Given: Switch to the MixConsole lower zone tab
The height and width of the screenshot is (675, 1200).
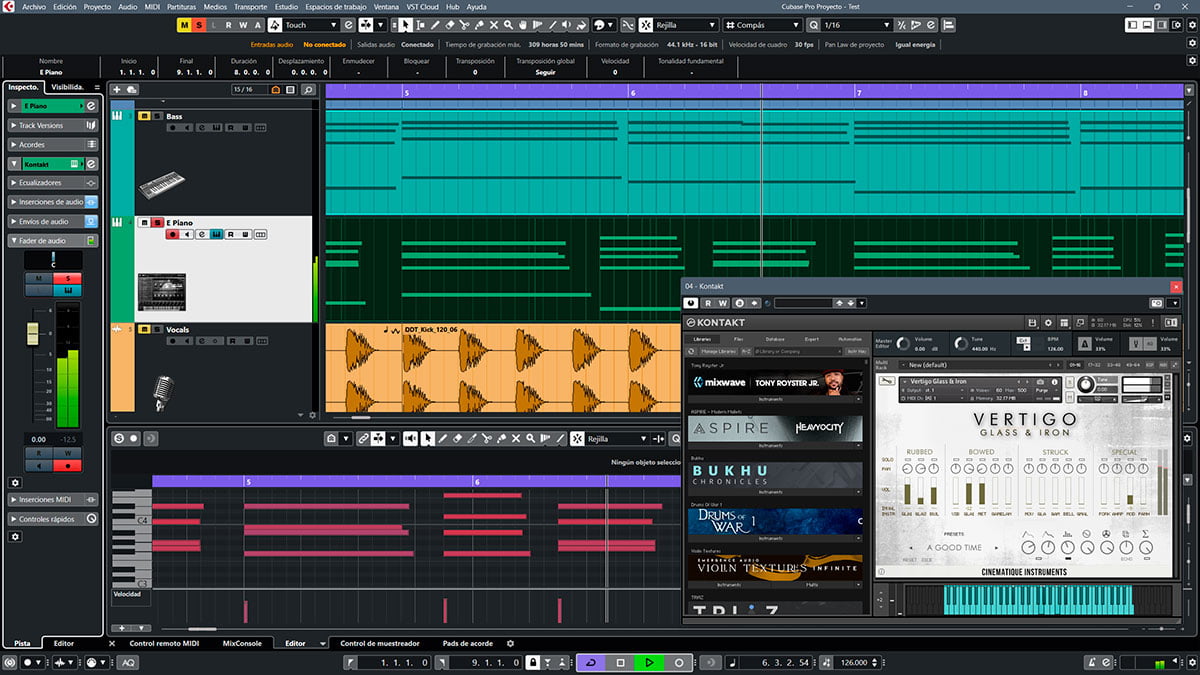Looking at the screenshot, I should pos(242,643).
